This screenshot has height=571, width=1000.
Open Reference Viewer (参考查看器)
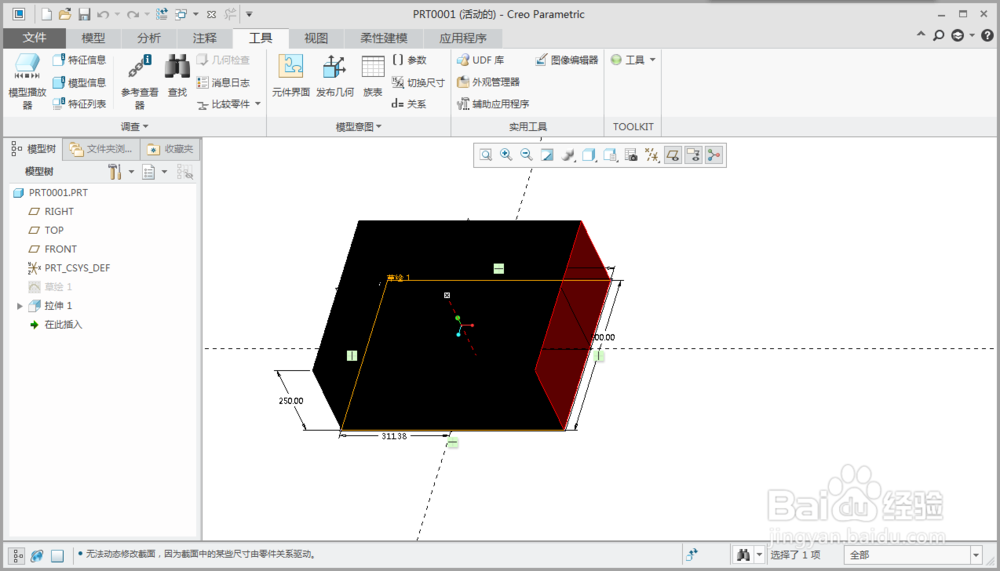[140, 82]
